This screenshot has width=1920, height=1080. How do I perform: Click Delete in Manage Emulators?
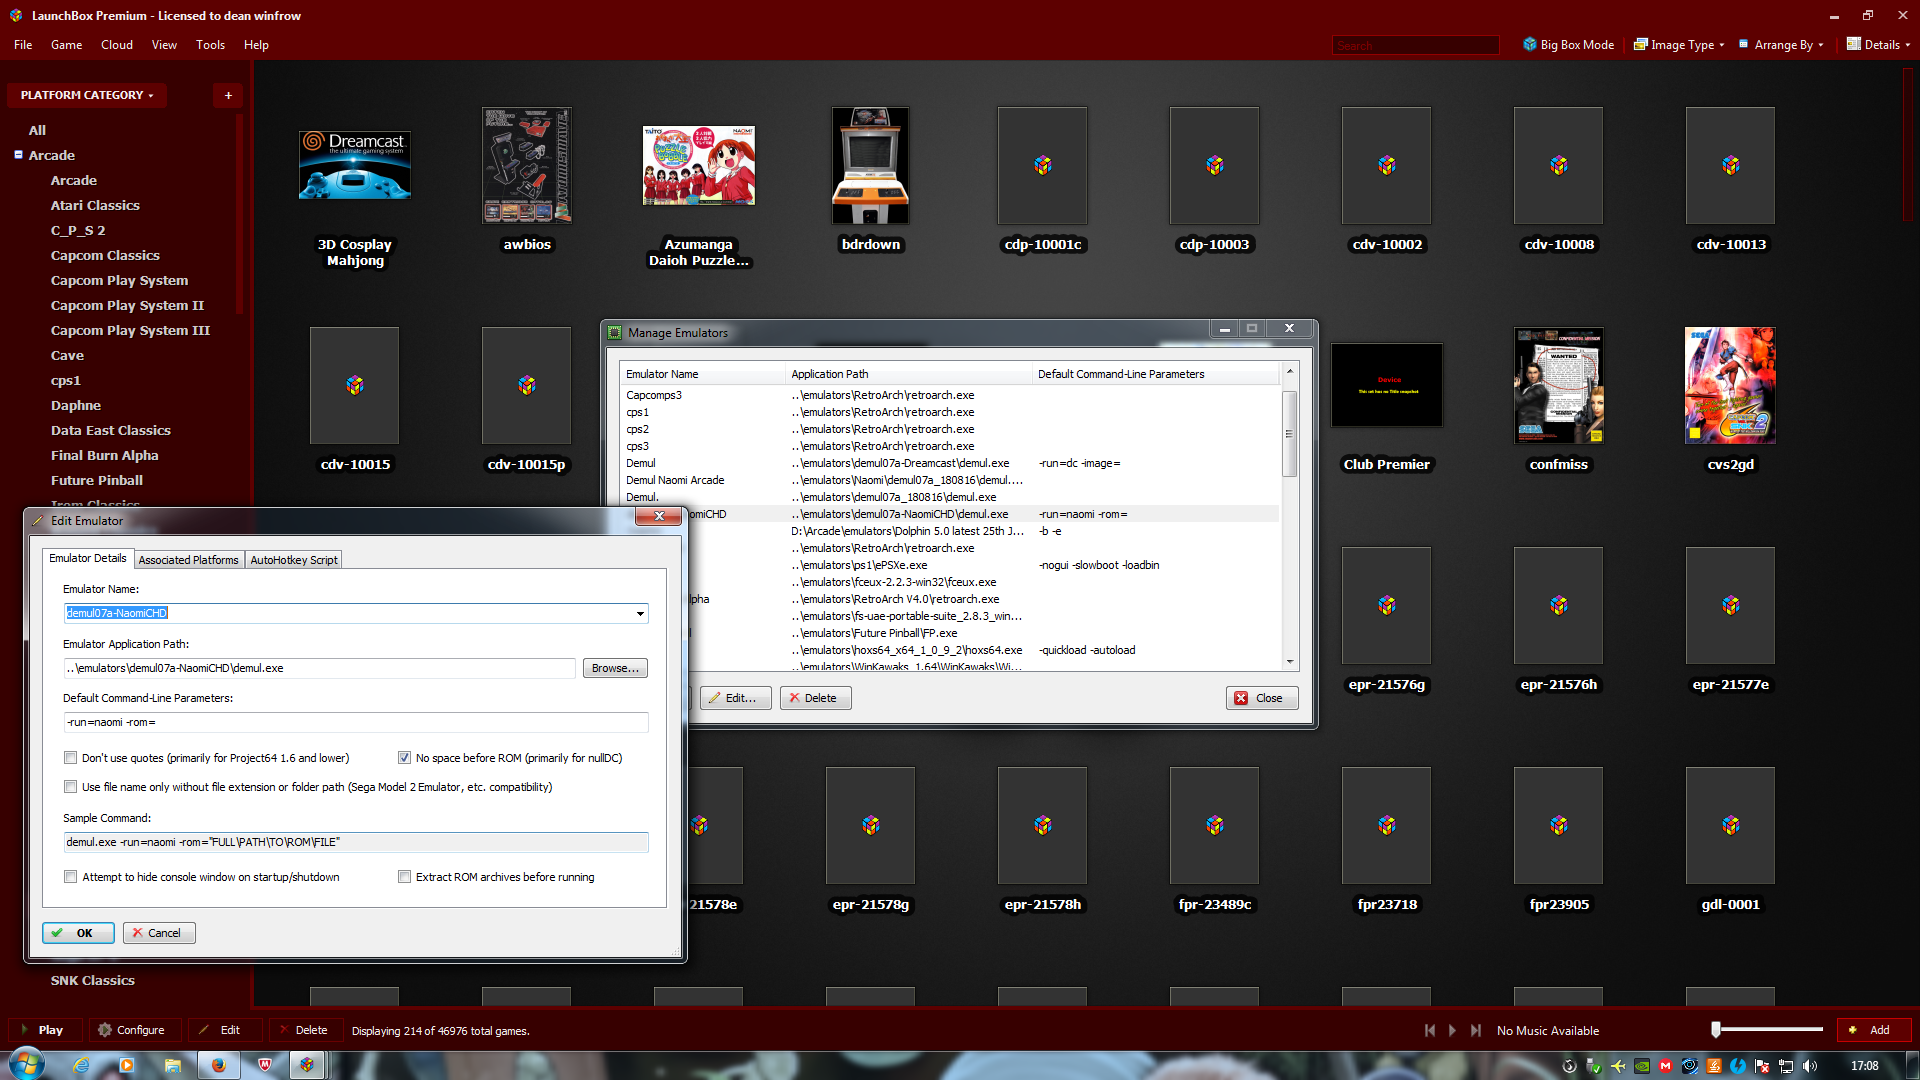(816, 698)
